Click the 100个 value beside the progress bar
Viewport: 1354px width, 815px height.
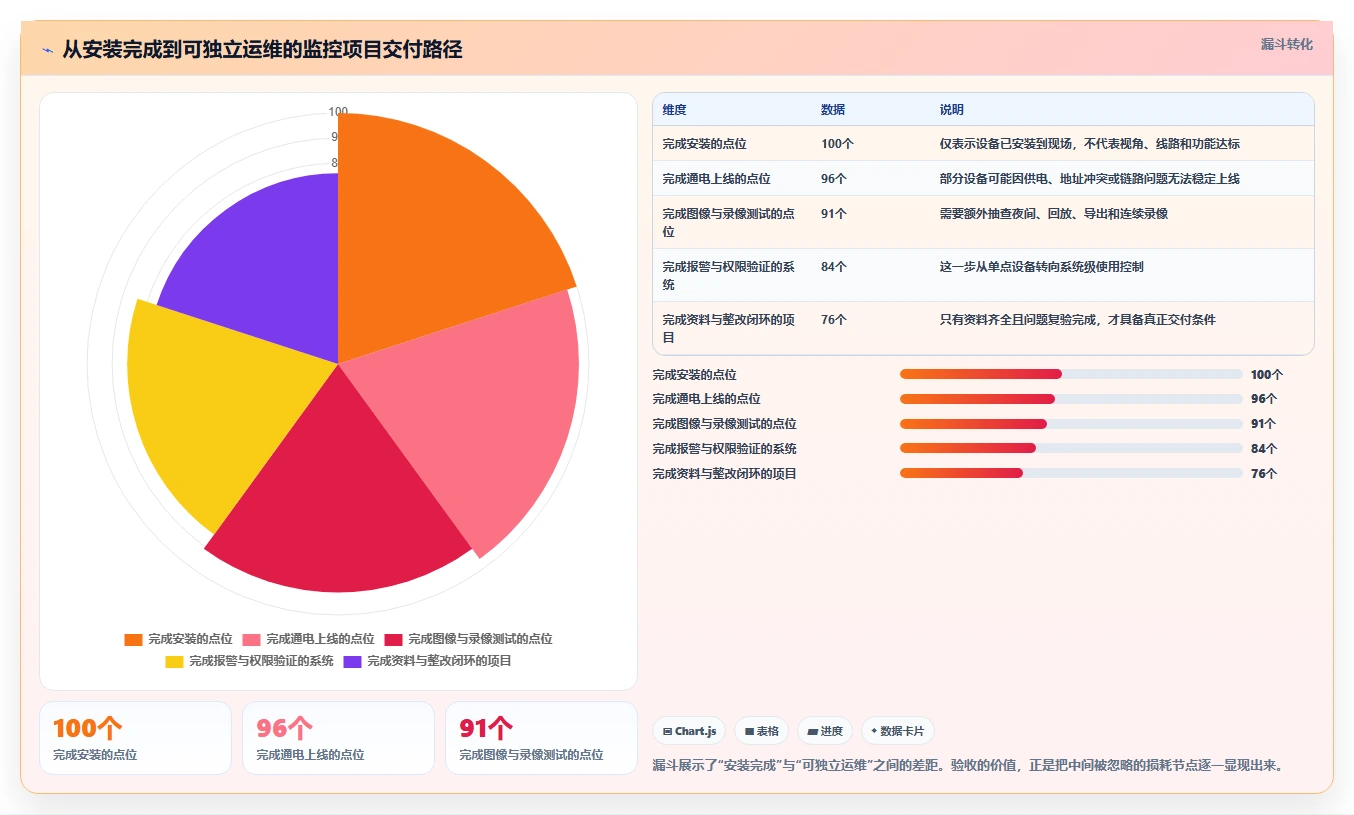tap(1267, 375)
